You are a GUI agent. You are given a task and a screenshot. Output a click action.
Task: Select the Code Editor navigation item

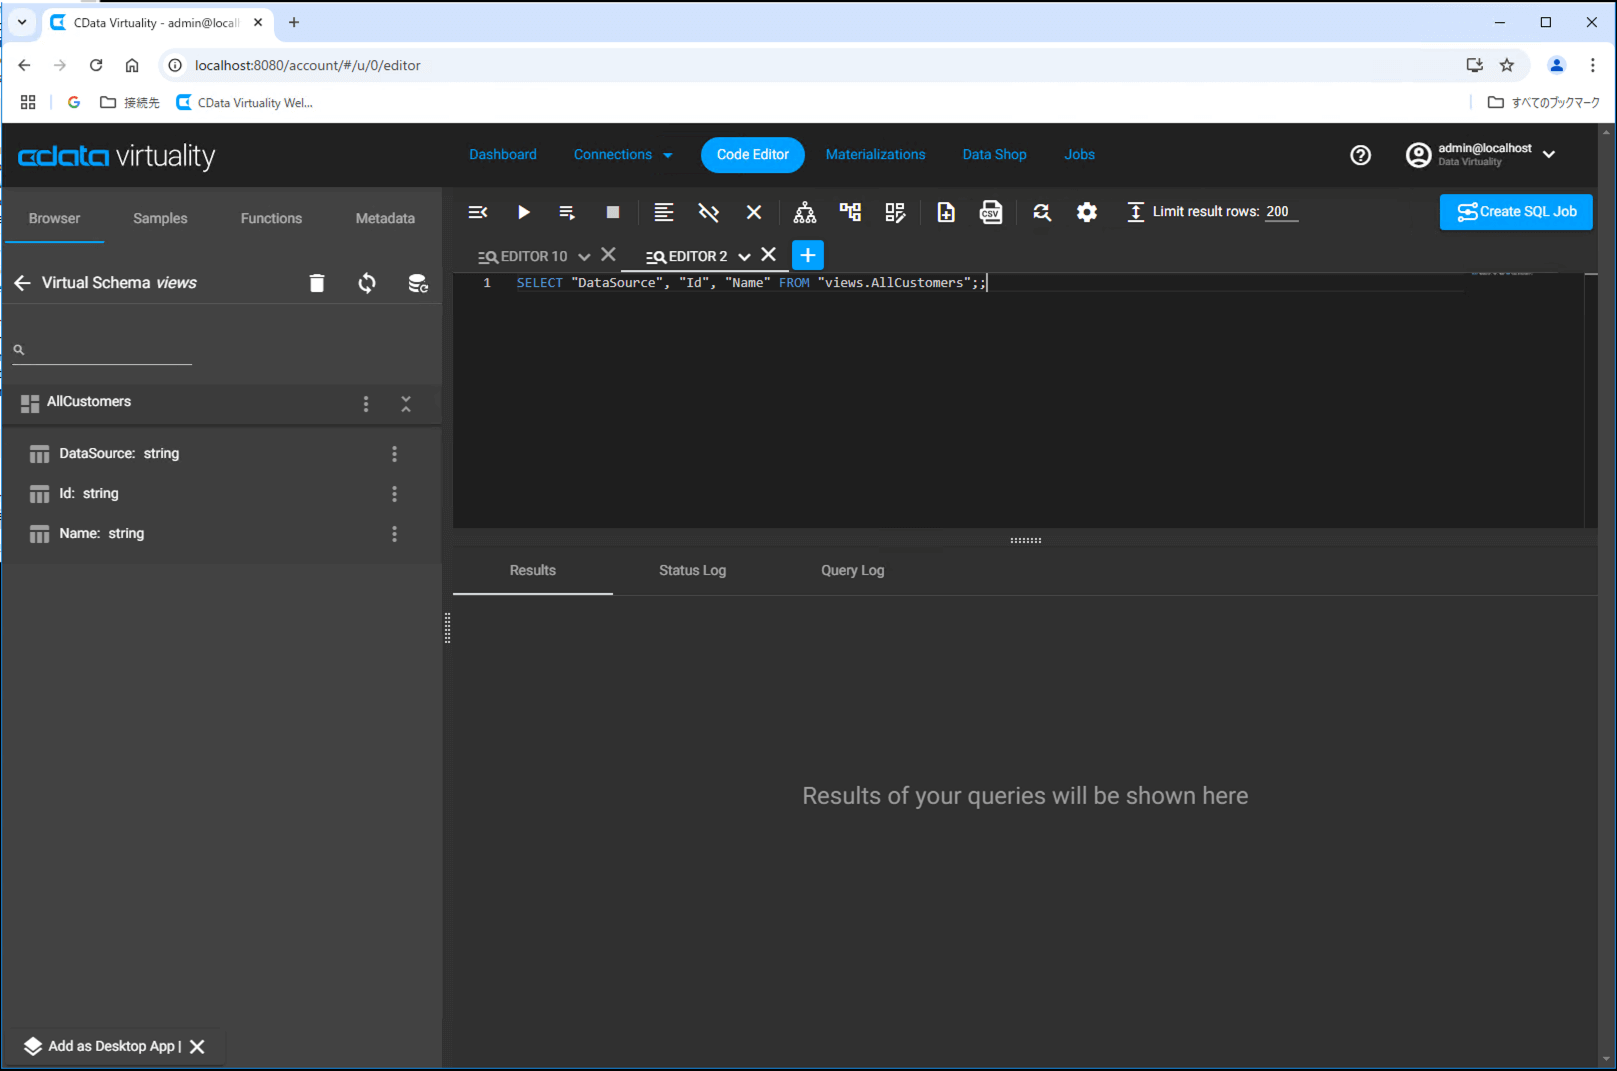click(753, 155)
